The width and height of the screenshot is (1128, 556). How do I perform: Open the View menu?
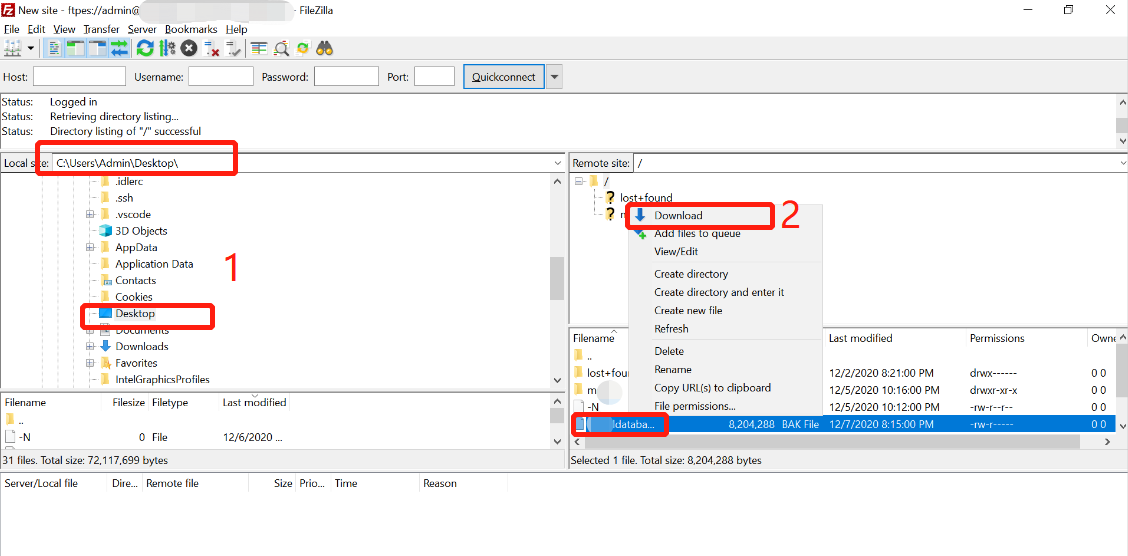pyautogui.click(x=64, y=29)
